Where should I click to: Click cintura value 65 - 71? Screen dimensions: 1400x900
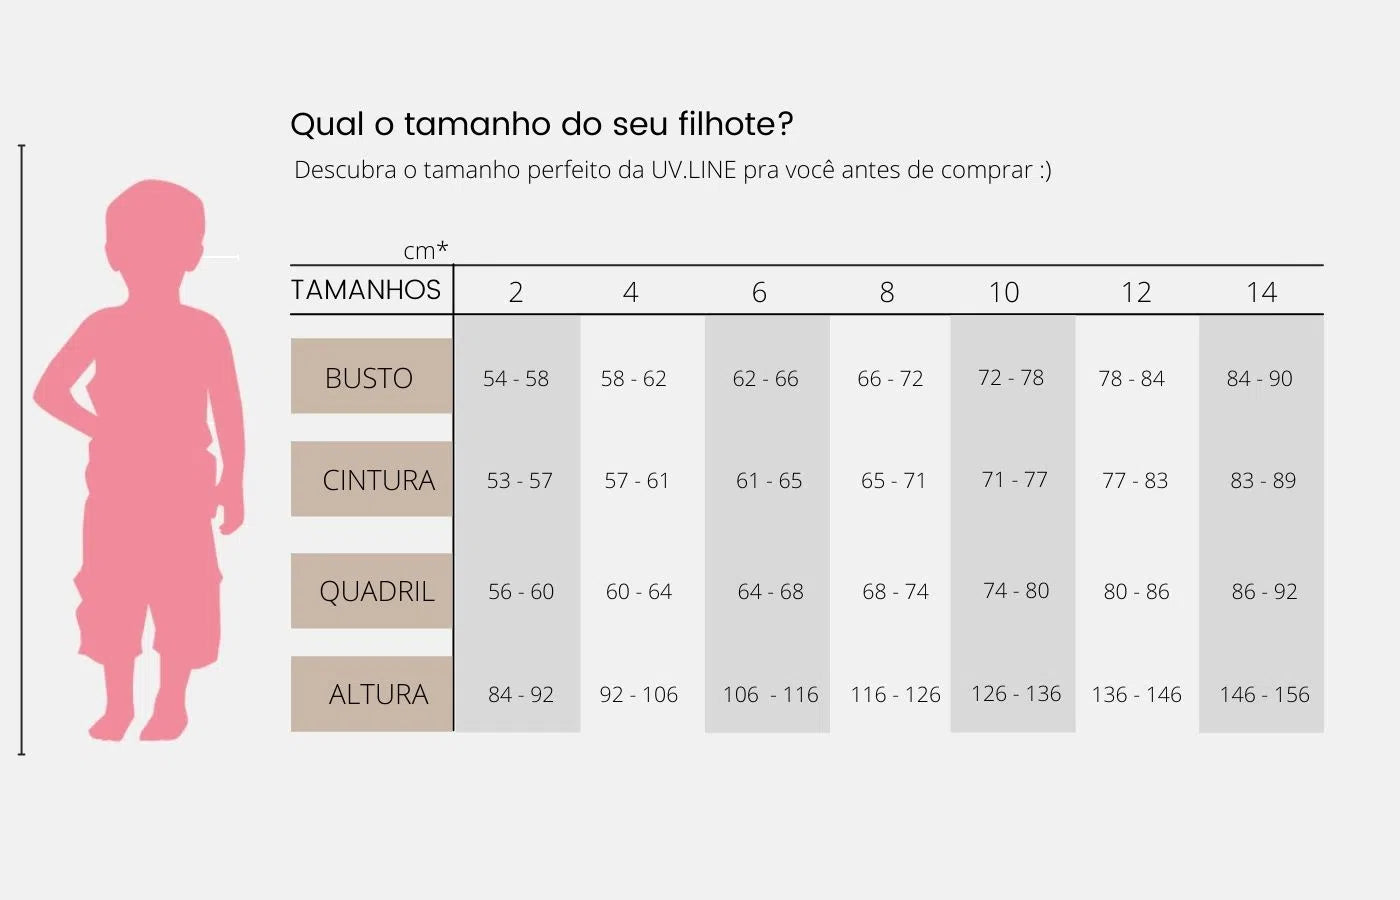click(x=893, y=481)
